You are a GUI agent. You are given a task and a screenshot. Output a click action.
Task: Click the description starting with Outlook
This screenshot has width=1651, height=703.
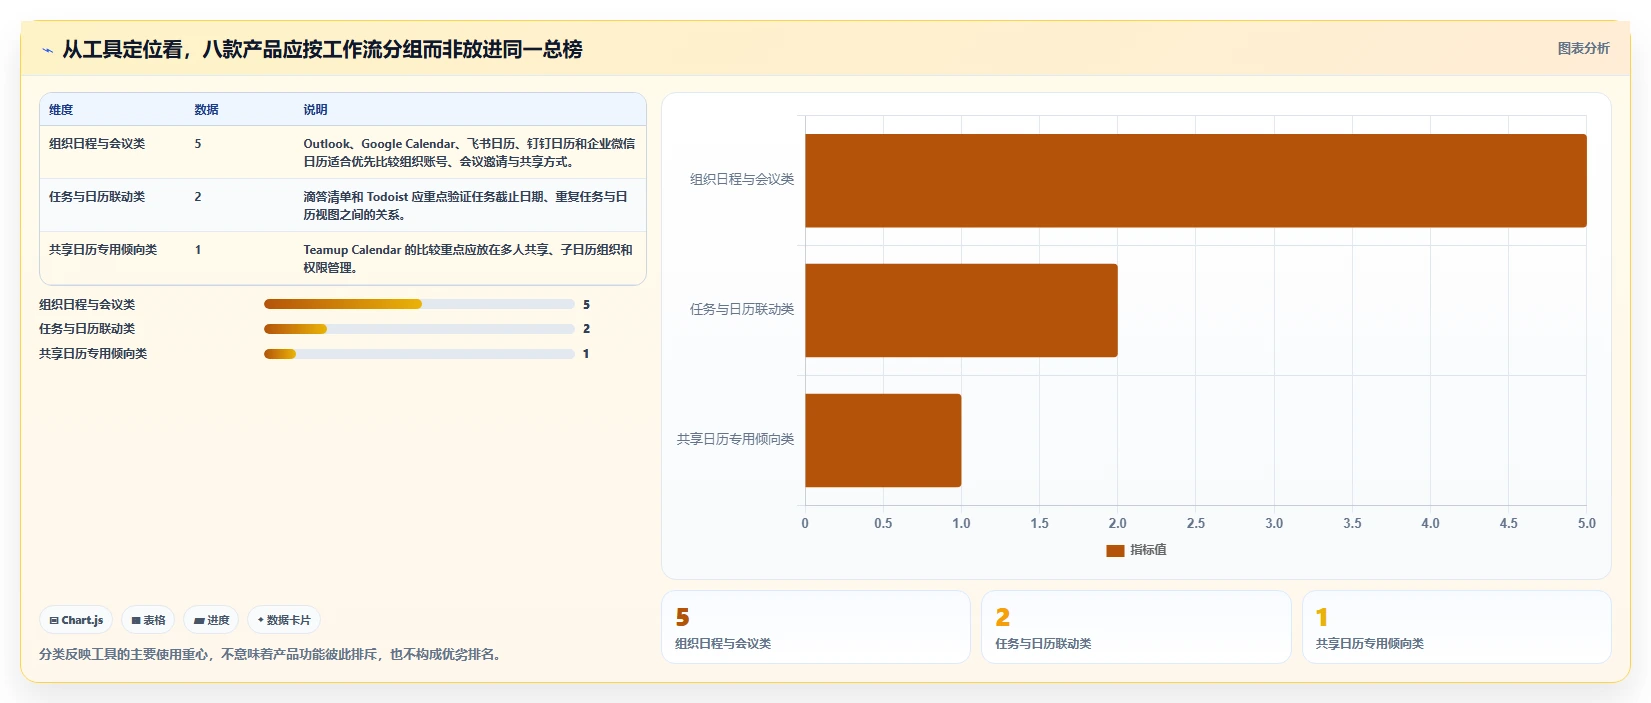coord(469,153)
